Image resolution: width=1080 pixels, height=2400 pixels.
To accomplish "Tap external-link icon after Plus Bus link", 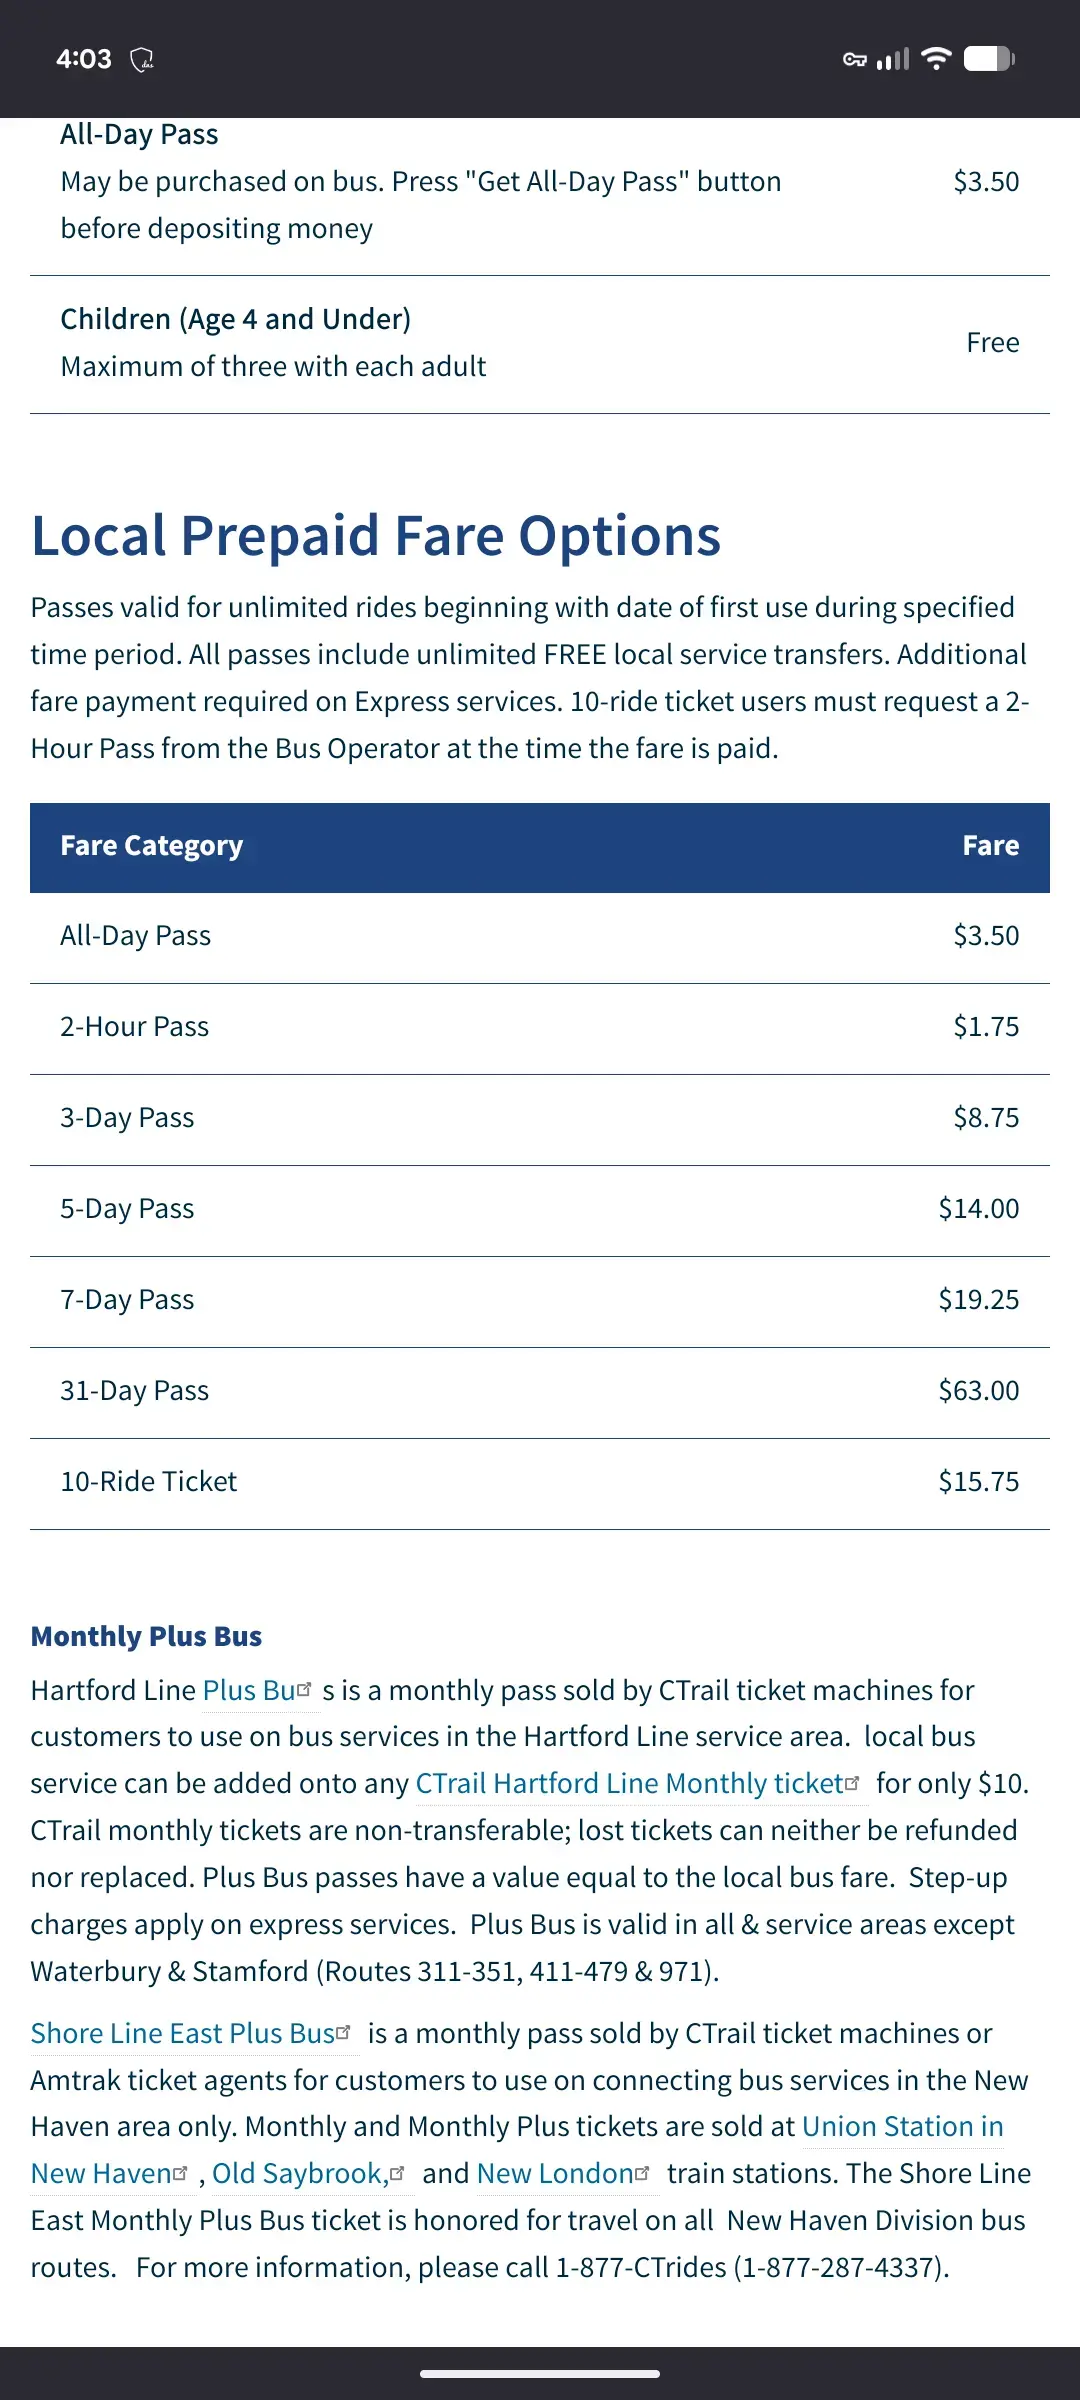I will click(x=305, y=1689).
